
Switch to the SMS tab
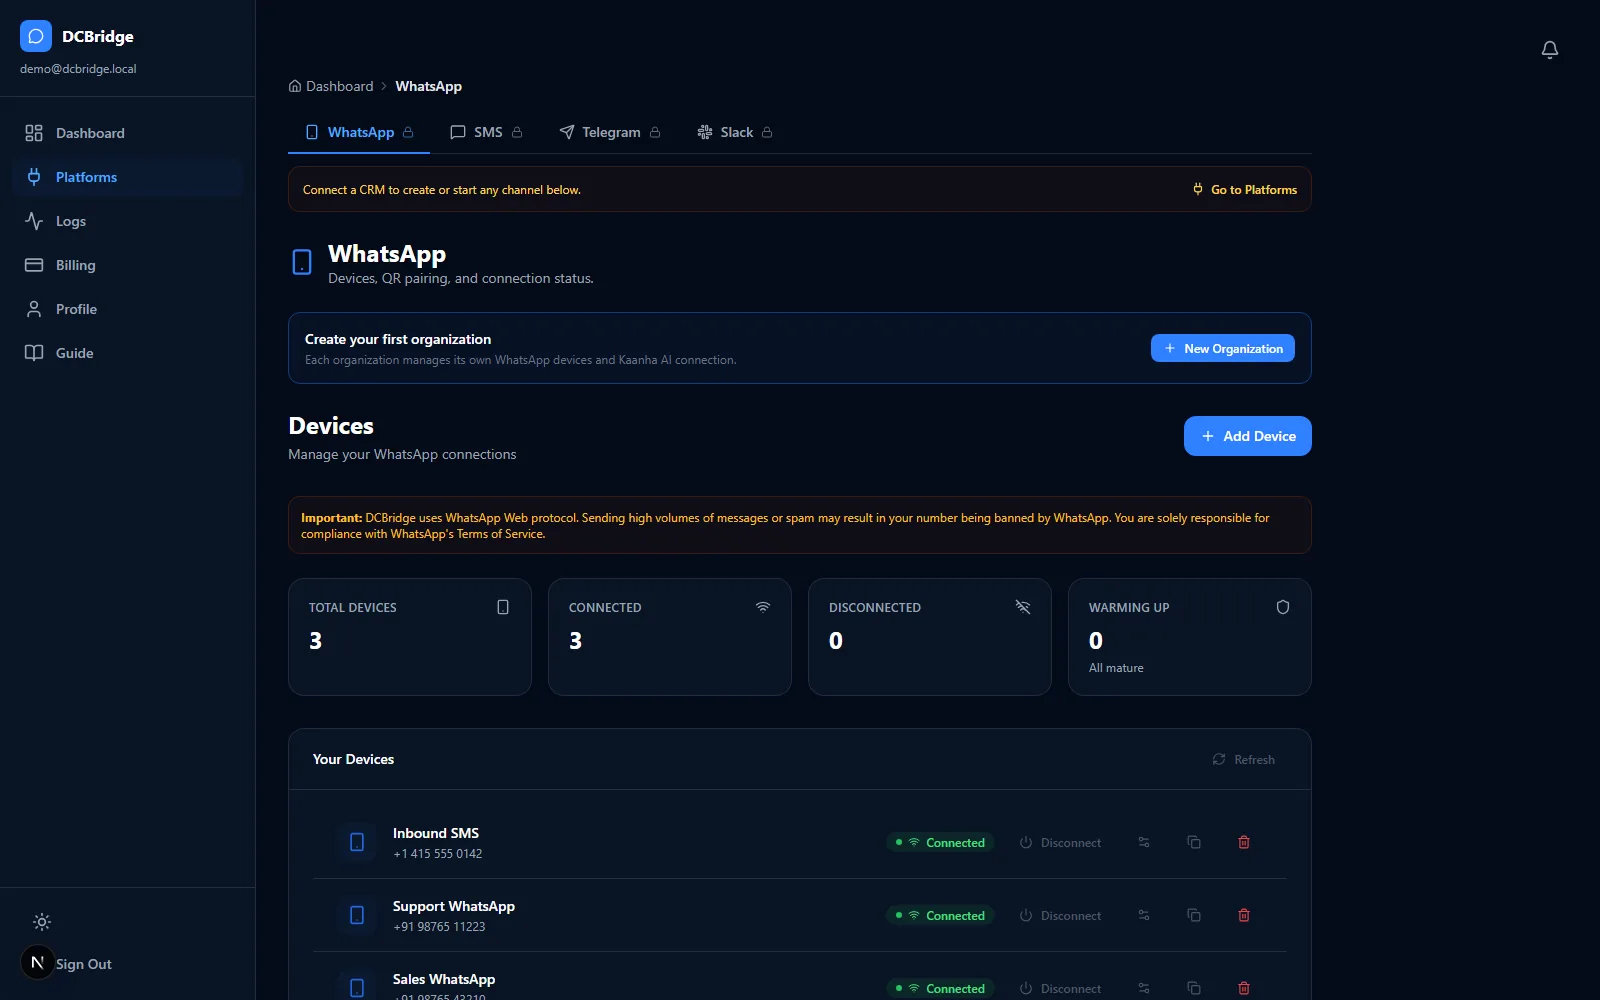tap(486, 132)
